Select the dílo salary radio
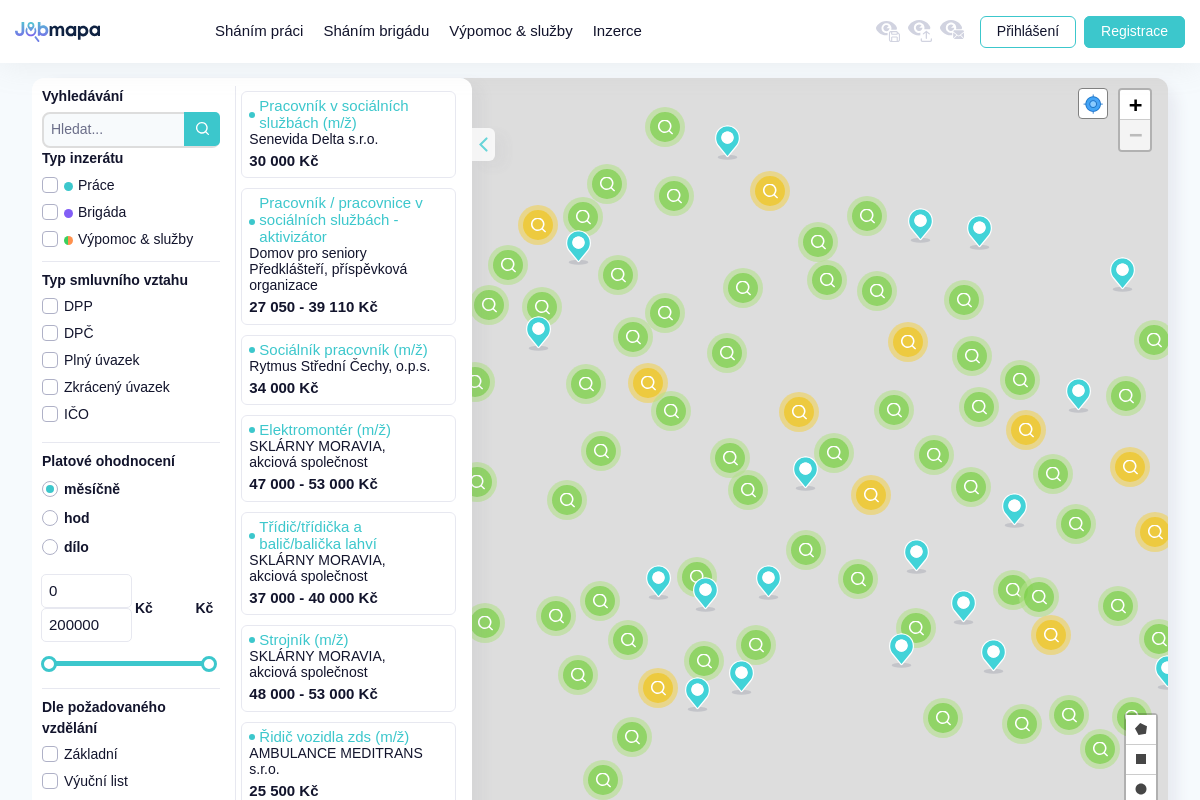The width and height of the screenshot is (1200, 800). click(x=50, y=547)
